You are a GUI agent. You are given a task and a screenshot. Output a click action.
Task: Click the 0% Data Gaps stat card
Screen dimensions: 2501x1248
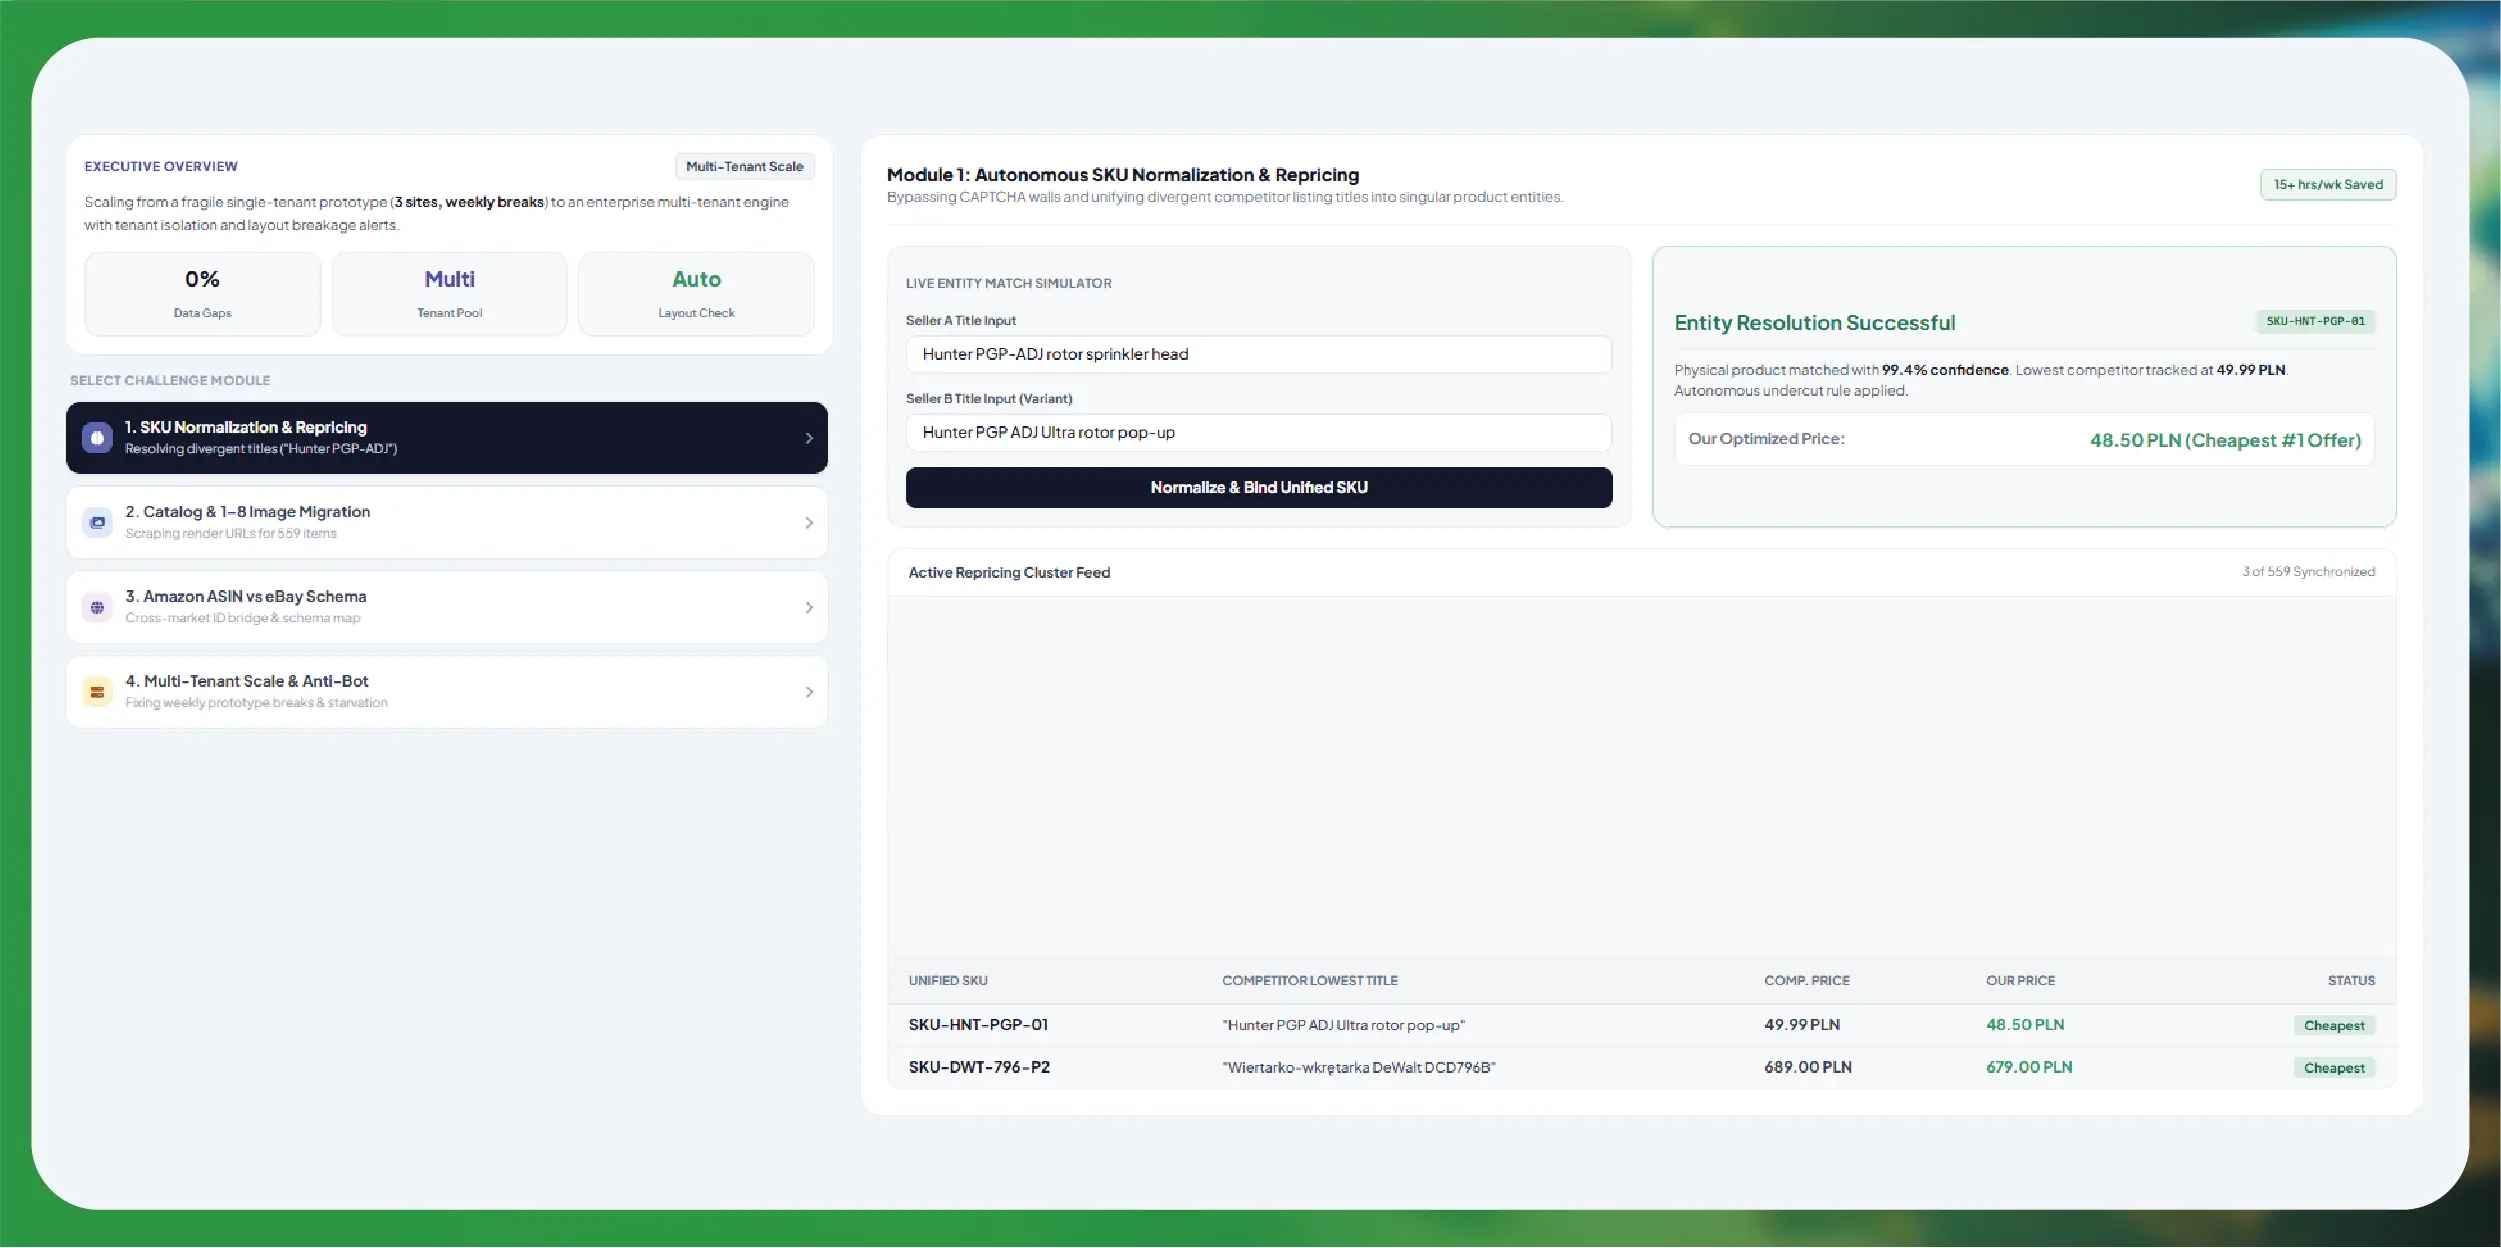pos(203,294)
